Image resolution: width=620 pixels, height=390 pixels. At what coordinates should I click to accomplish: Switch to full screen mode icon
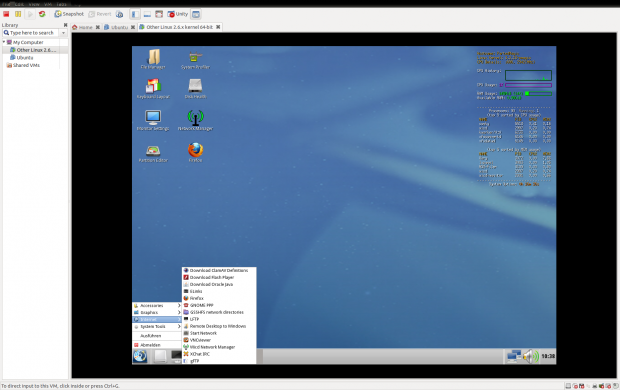coord(159,14)
